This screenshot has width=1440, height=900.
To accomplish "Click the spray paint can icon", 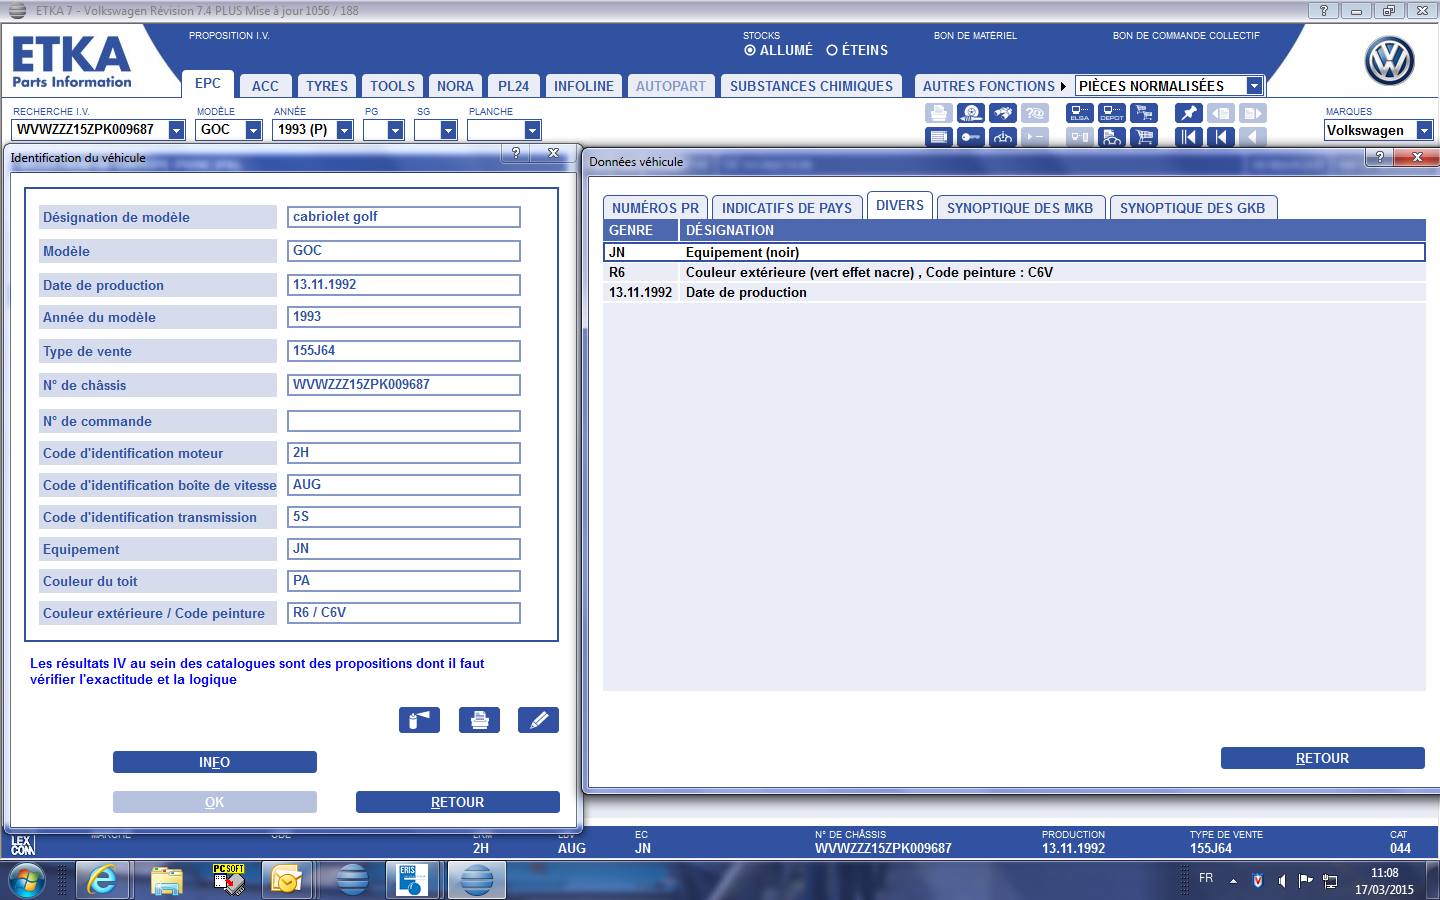I will pos(419,720).
